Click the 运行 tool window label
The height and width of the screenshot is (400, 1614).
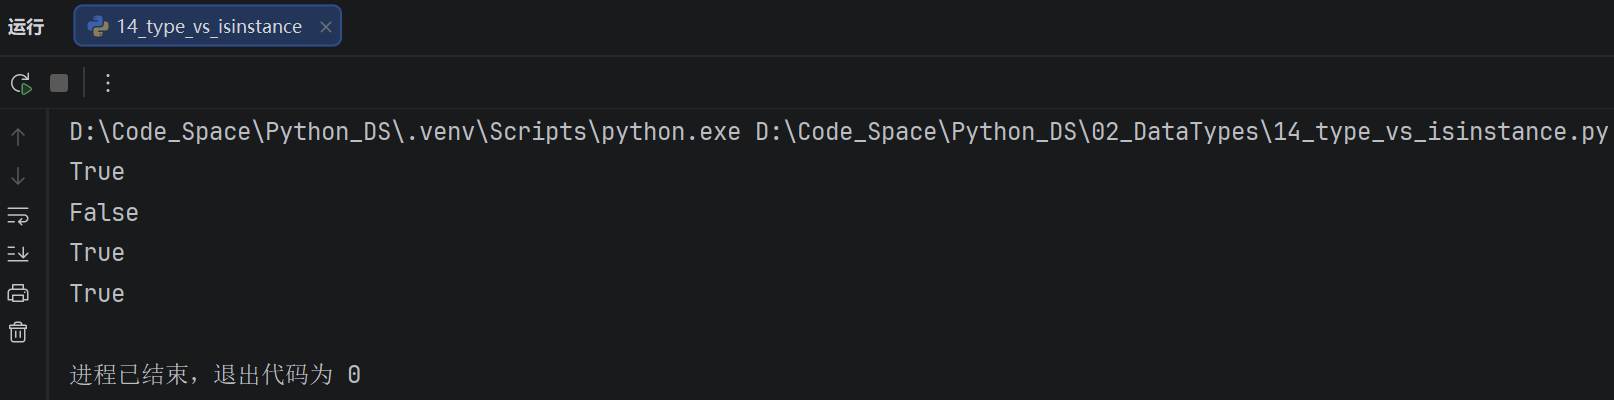tap(26, 27)
